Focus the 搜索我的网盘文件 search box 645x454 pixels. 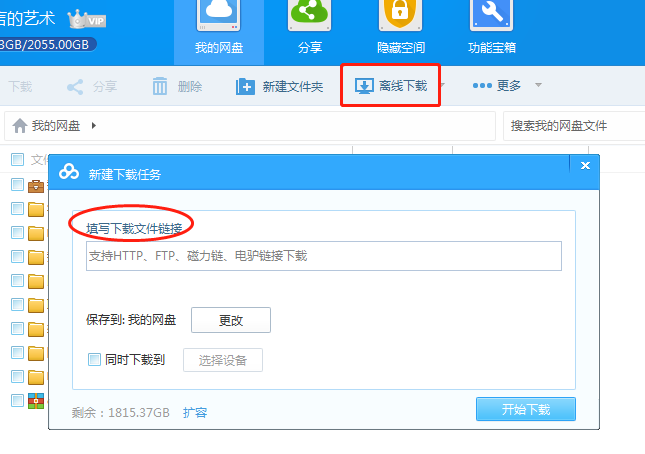[574, 126]
